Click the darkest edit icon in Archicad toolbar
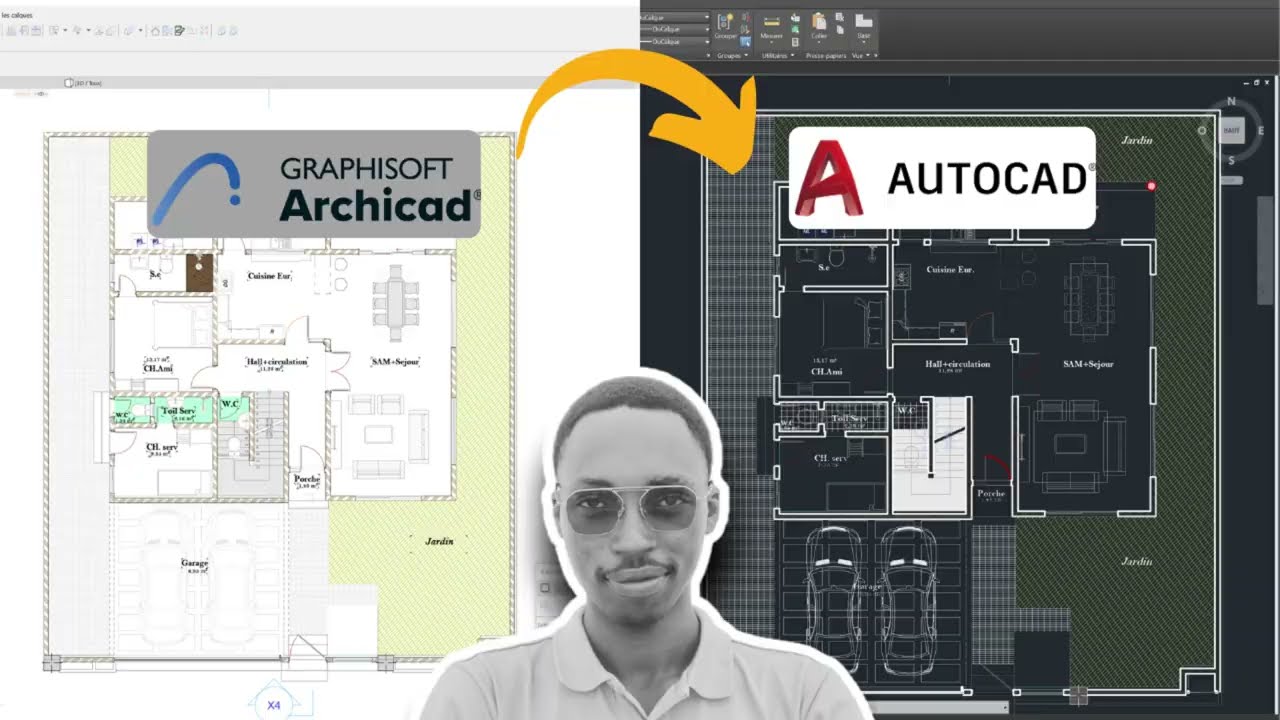 [179, 31]
